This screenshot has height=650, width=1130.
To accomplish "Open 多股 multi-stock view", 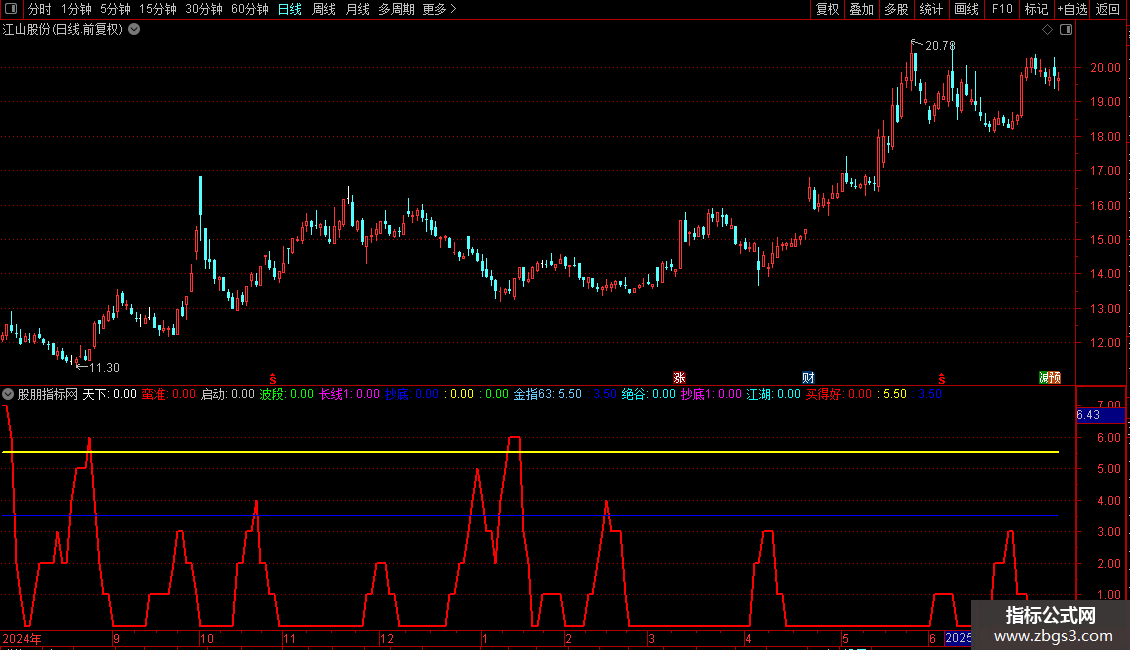I will coord(897,9).
